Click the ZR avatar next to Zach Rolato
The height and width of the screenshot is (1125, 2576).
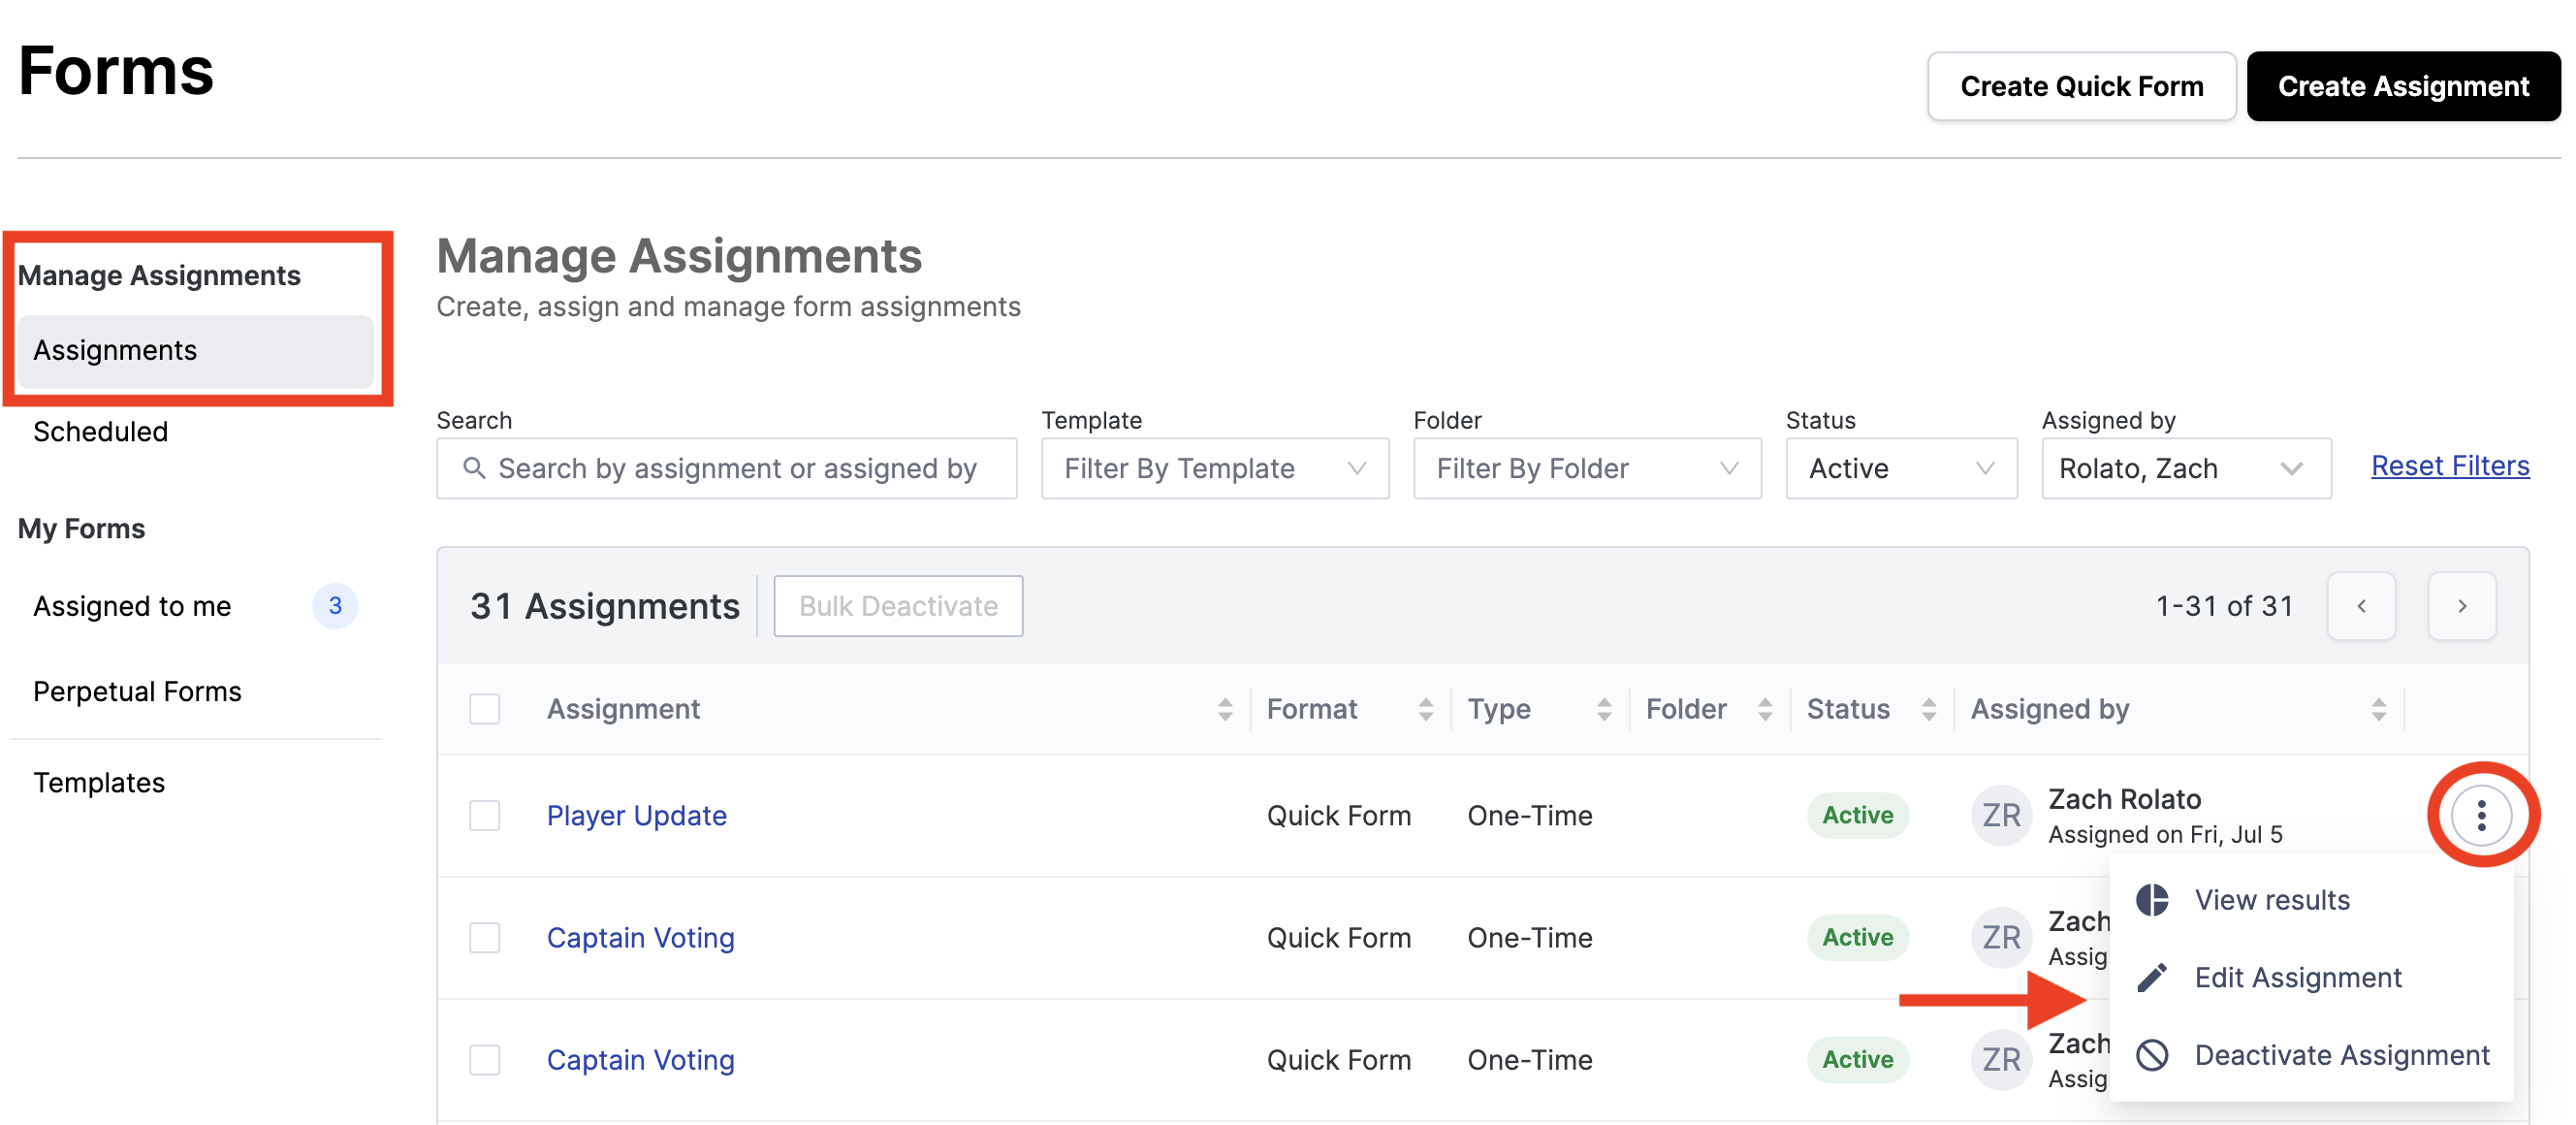coord(2000,815)
